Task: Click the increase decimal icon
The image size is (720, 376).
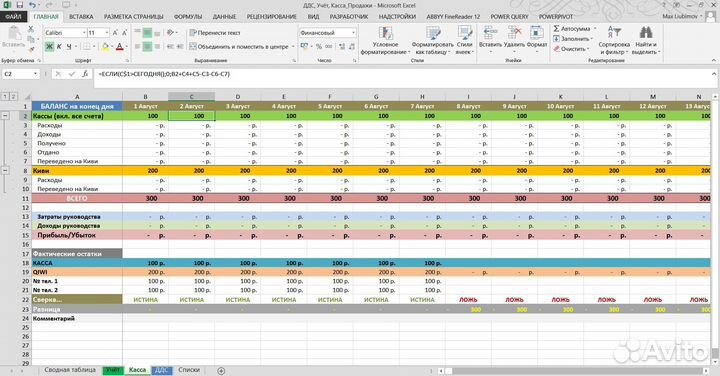Action: click(x=342, y=46)
